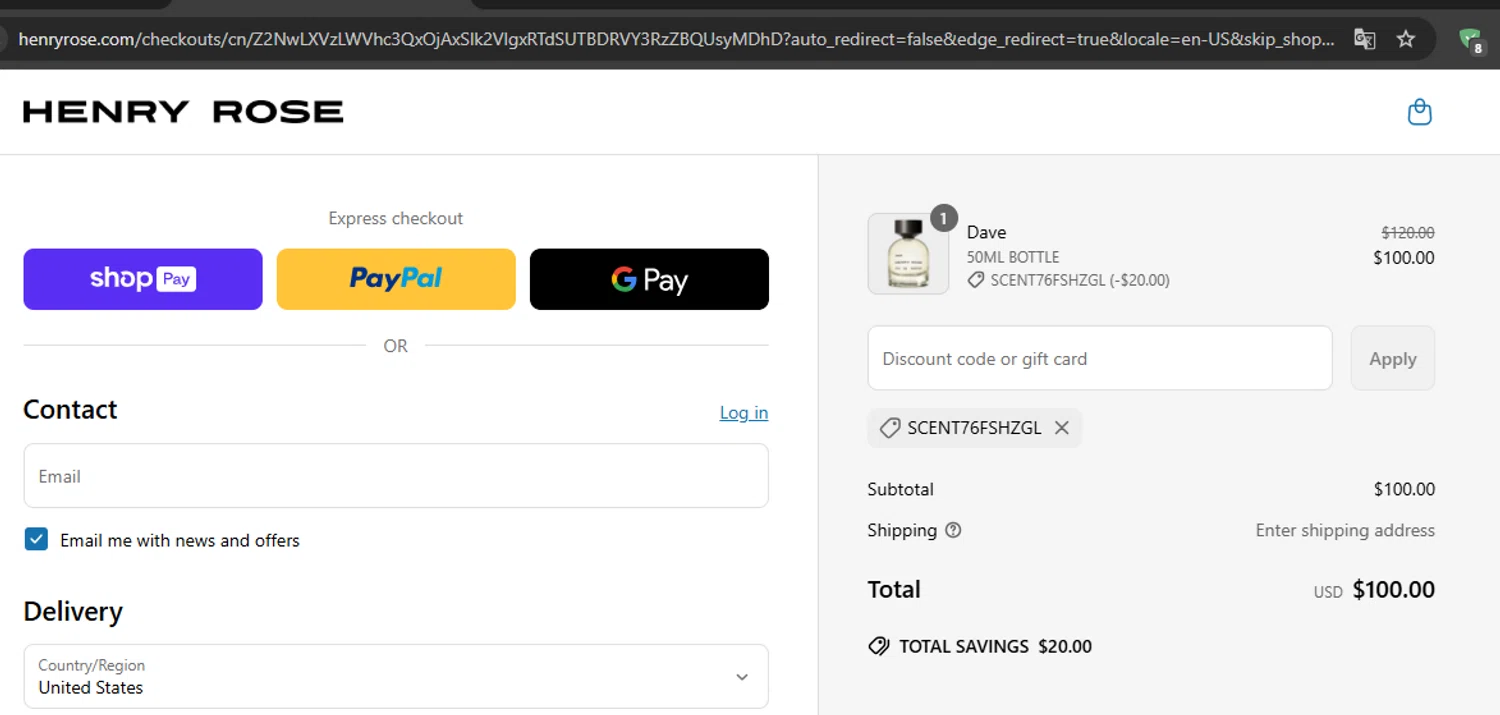The image size is (1500, 715).
Task: Choose PayPal express checkout
Action: point(396,279)
